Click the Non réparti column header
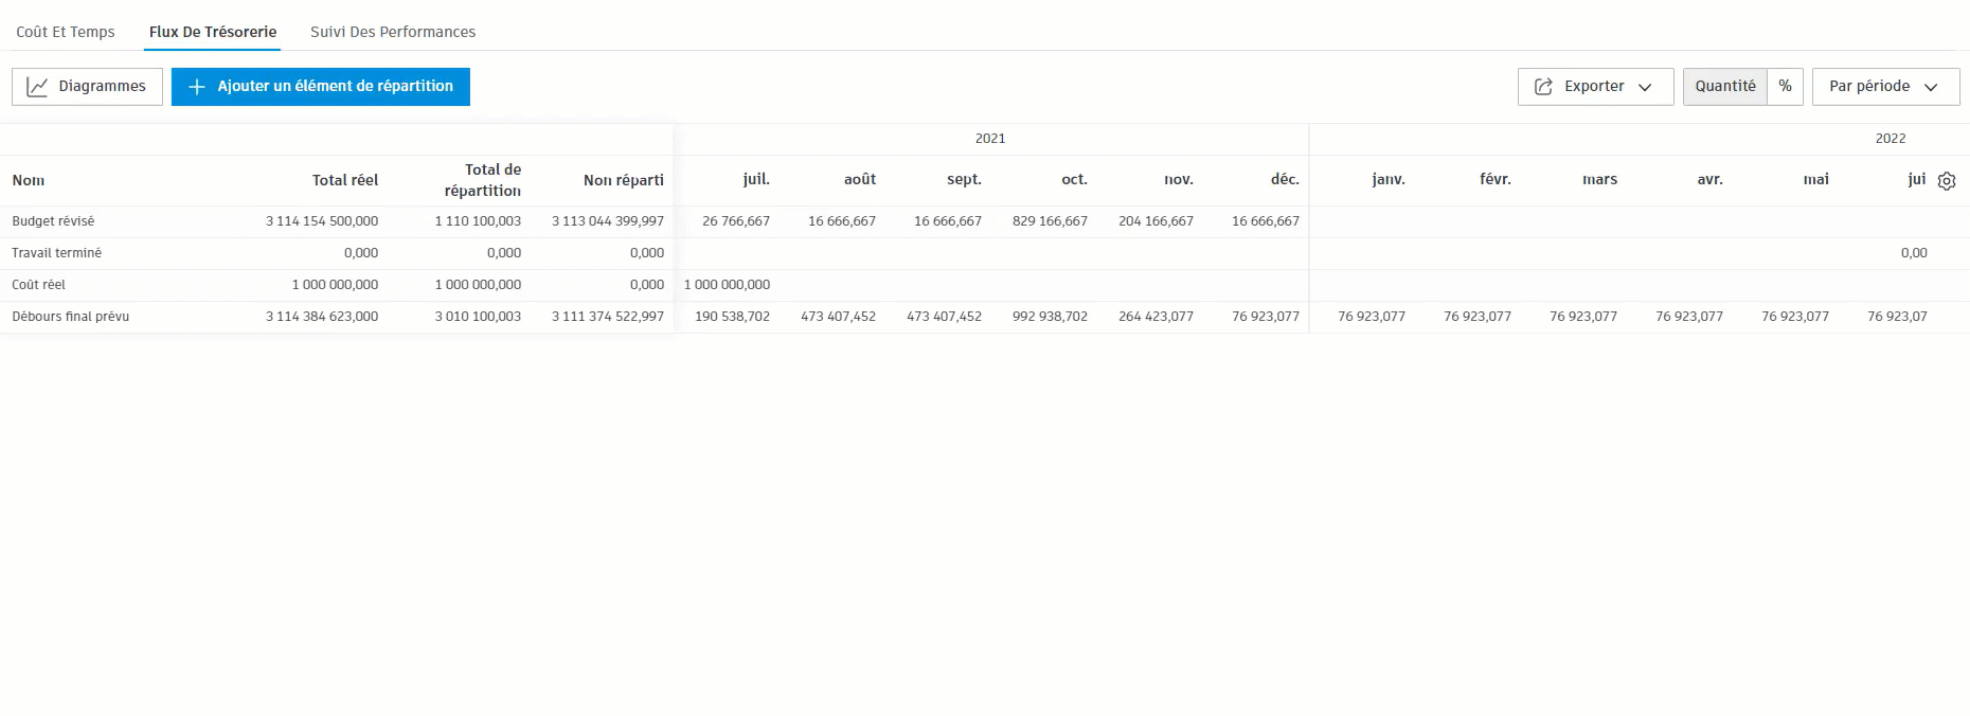1970x716 pixels. click(x=624, y=180)
